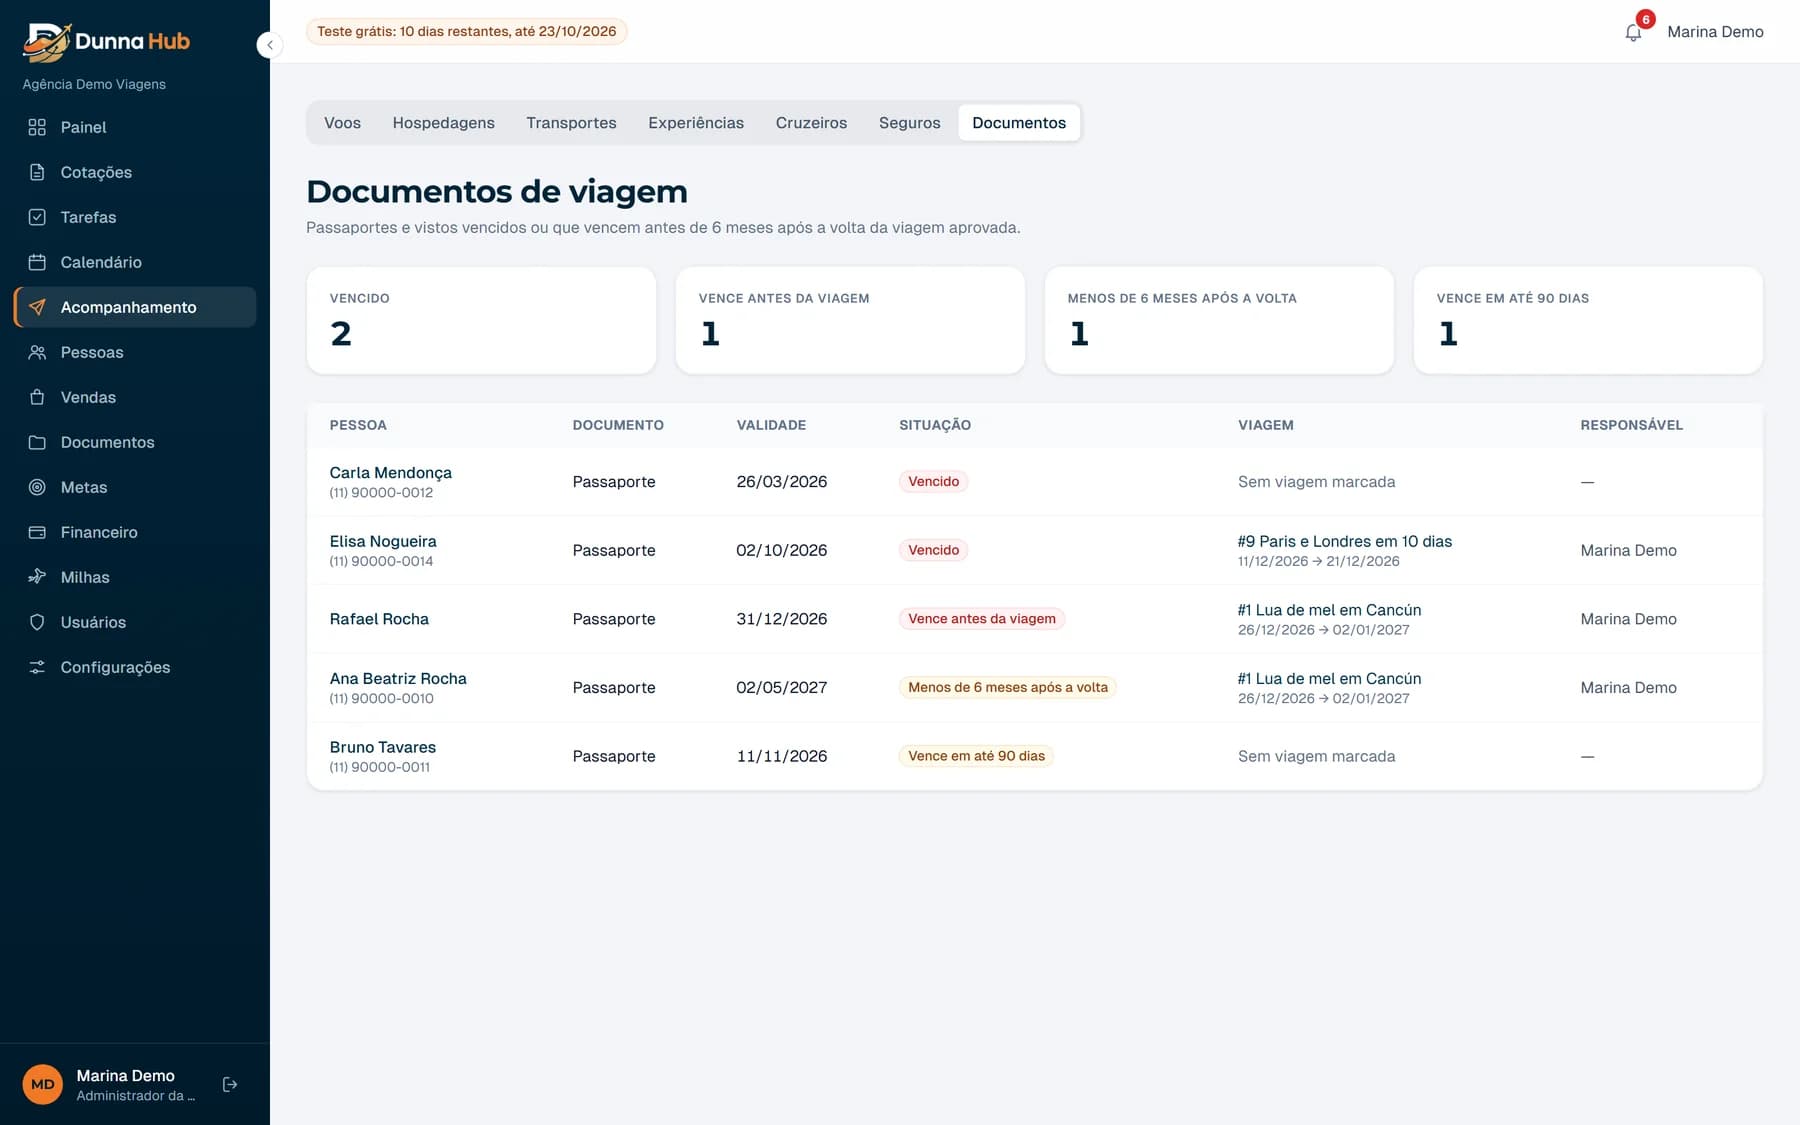Click the Menos de 6 meses após a volta badge
This screenshot has height=1125, width=1800.
[1007, 687]
